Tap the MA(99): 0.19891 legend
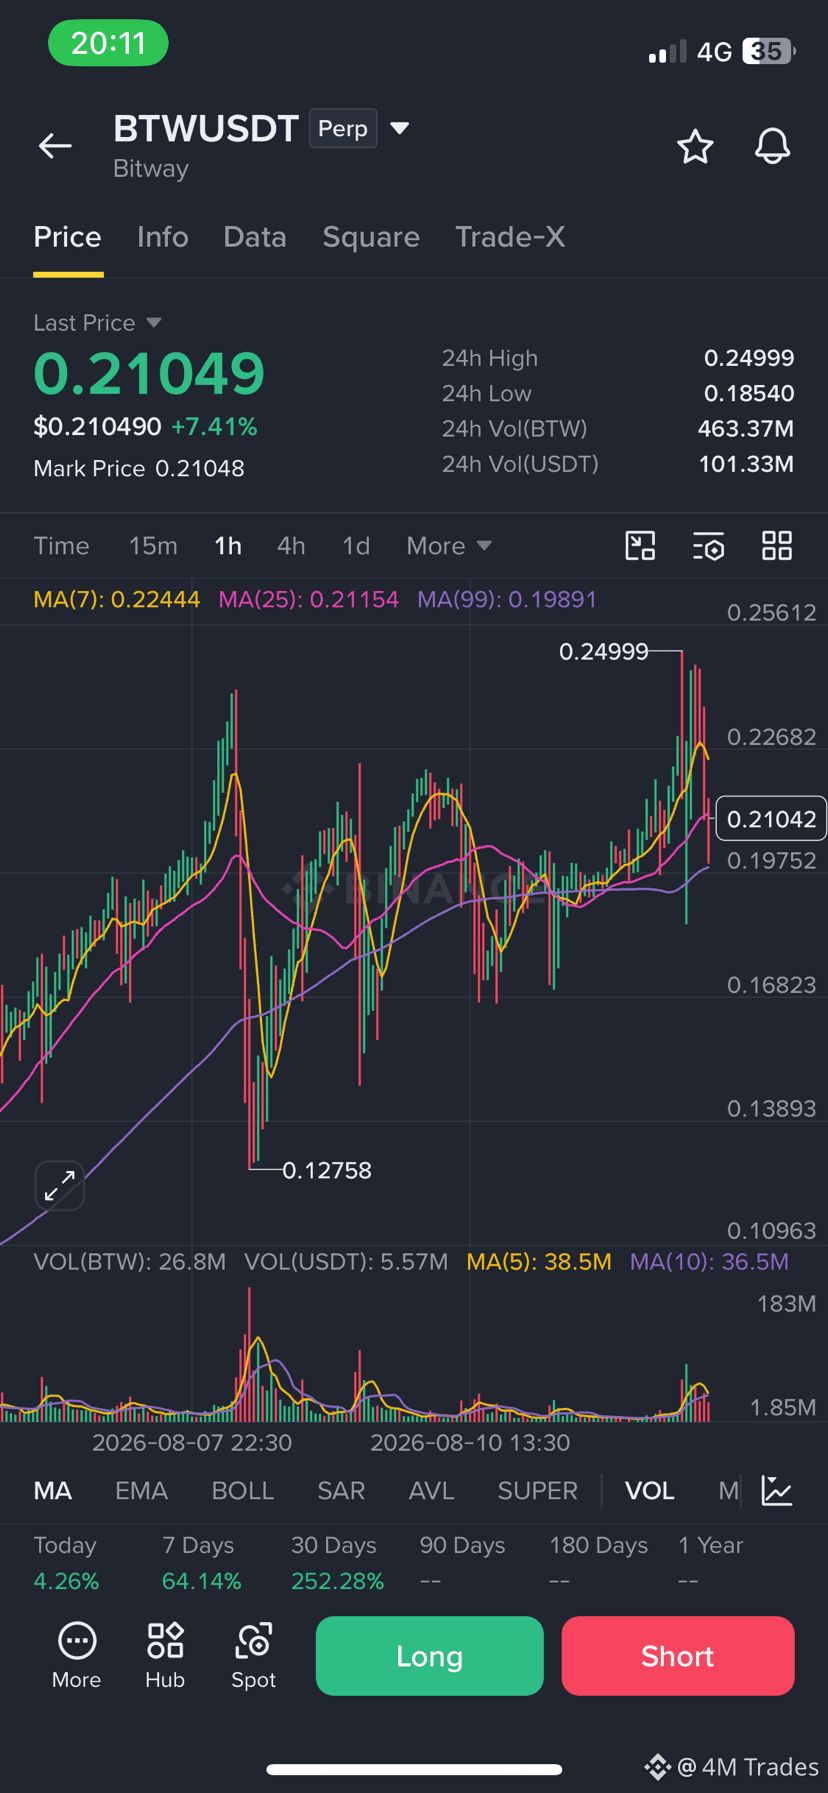828x1793 pixels. coord(507,599)
